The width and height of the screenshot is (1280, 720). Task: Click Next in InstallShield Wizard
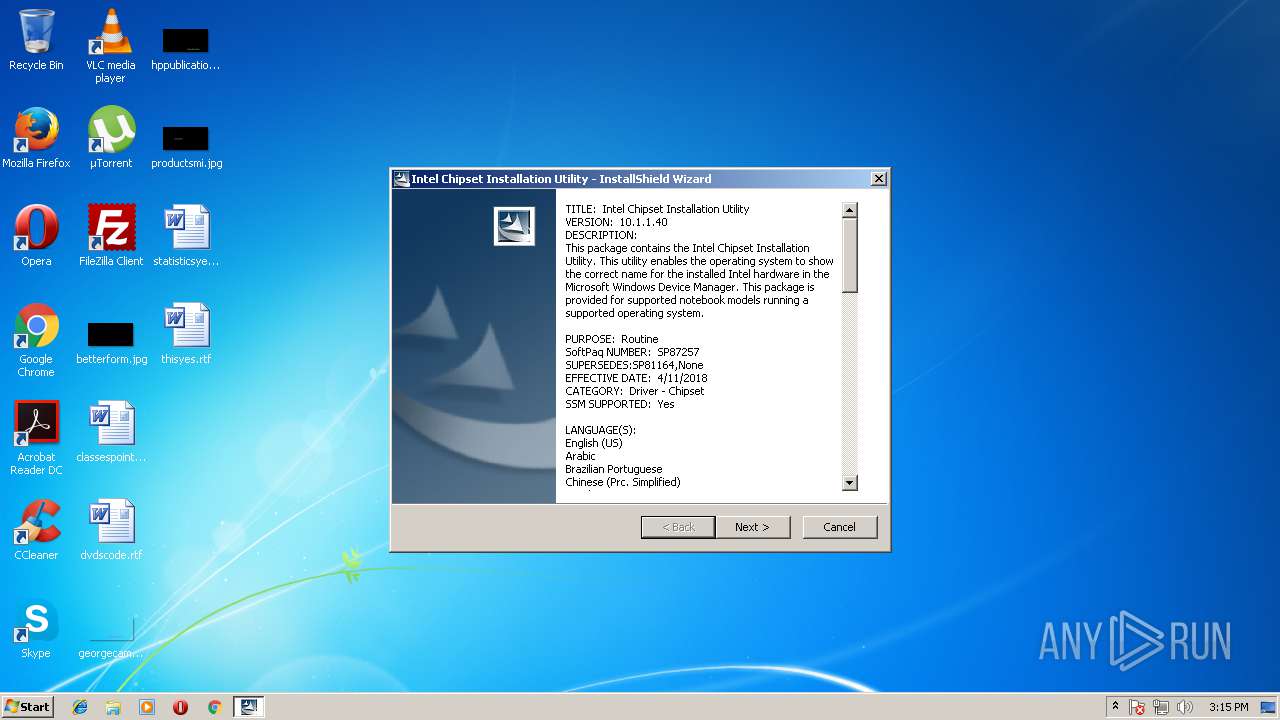pos(753,527)
